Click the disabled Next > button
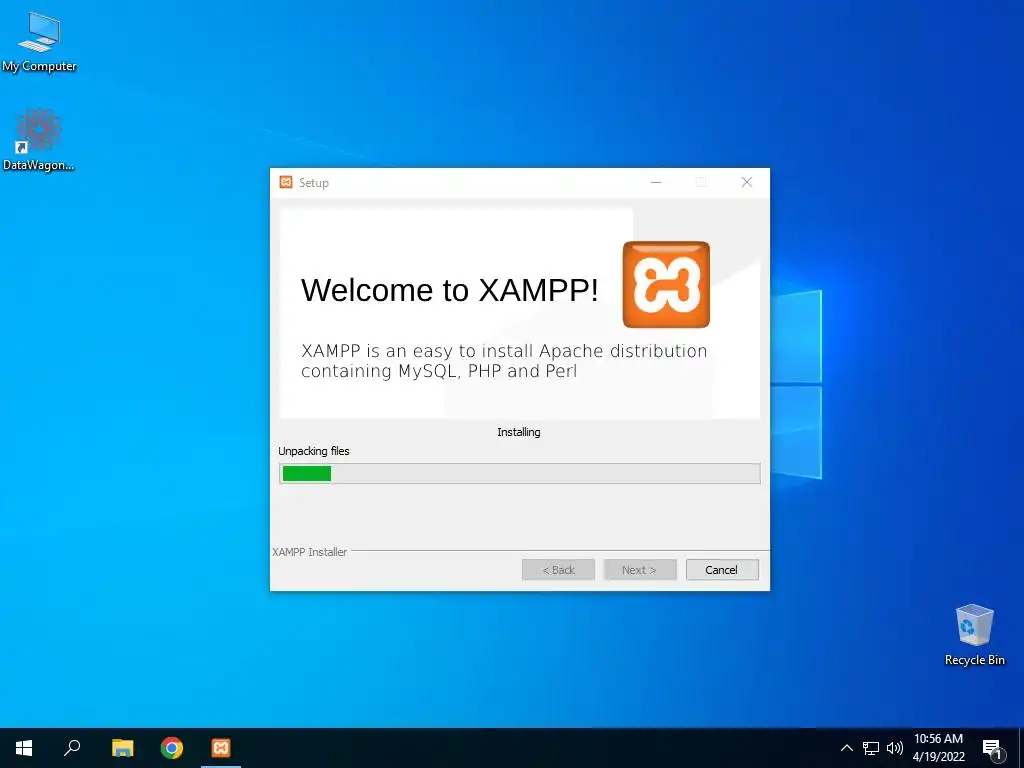Viewport: 1024px width, 768px height. click(639, 569)
